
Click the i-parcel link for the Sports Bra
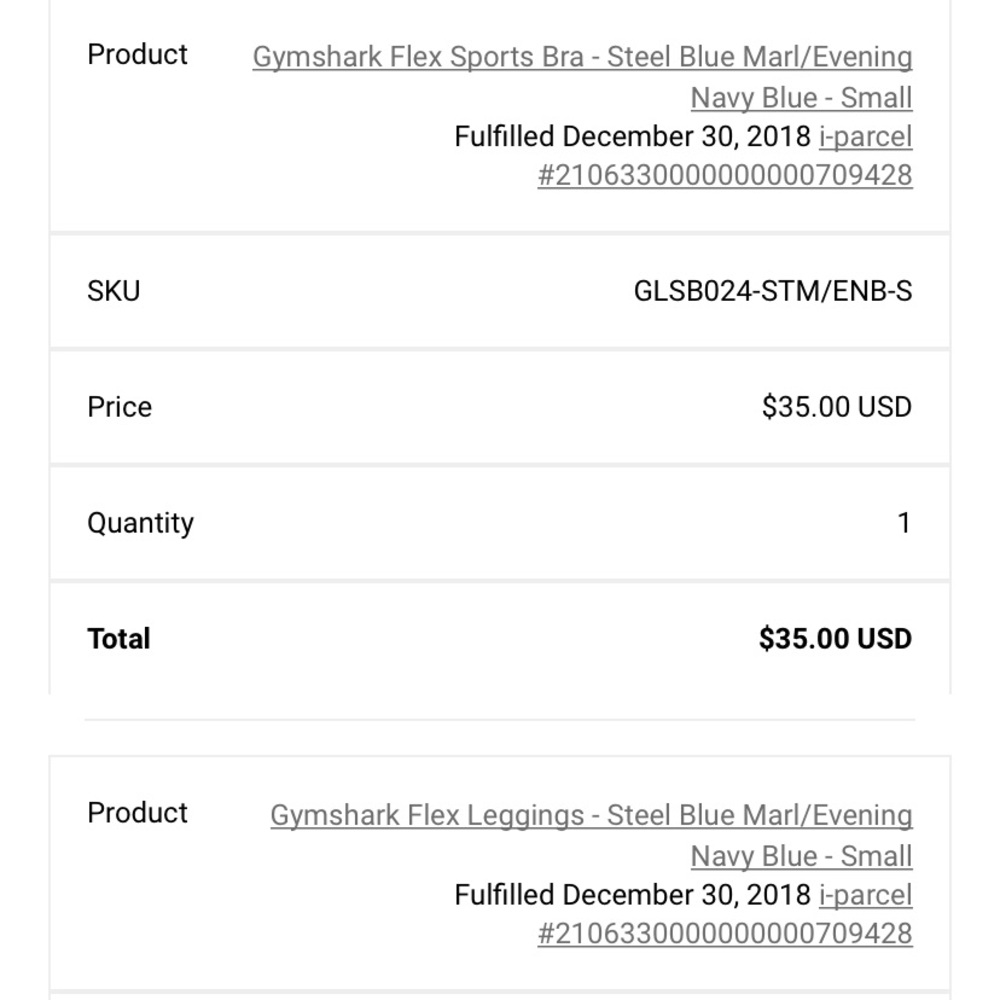point(865,136)
